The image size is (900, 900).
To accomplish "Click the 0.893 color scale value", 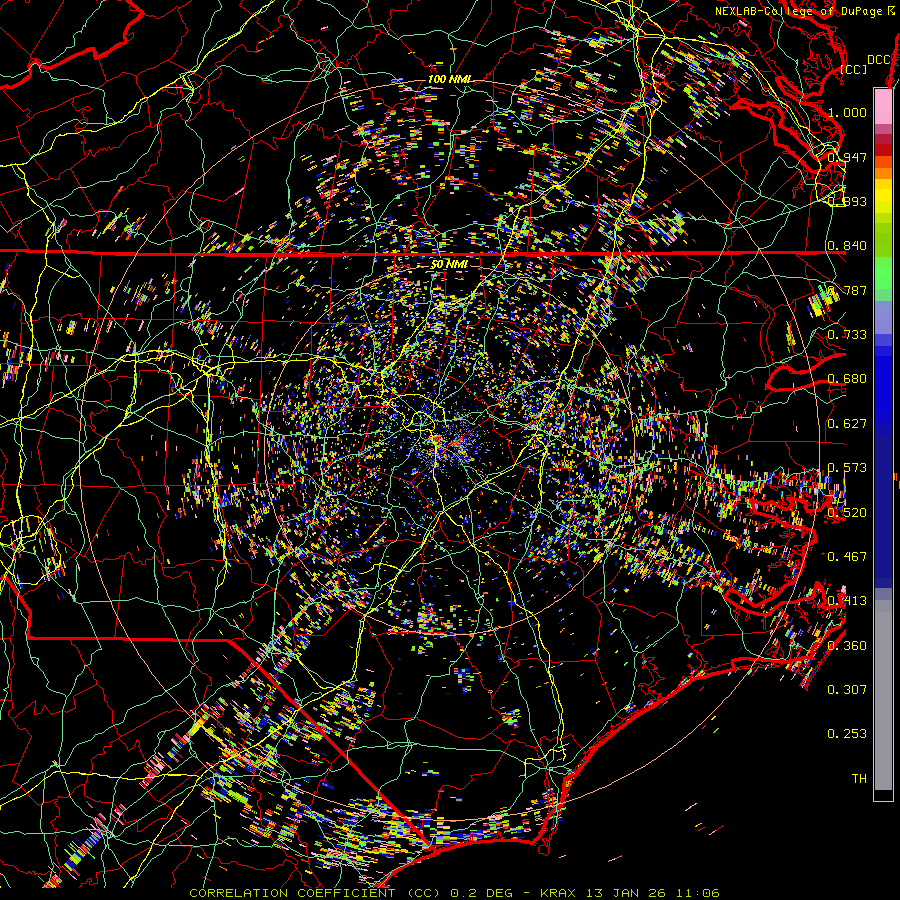I will pos(847,201).
